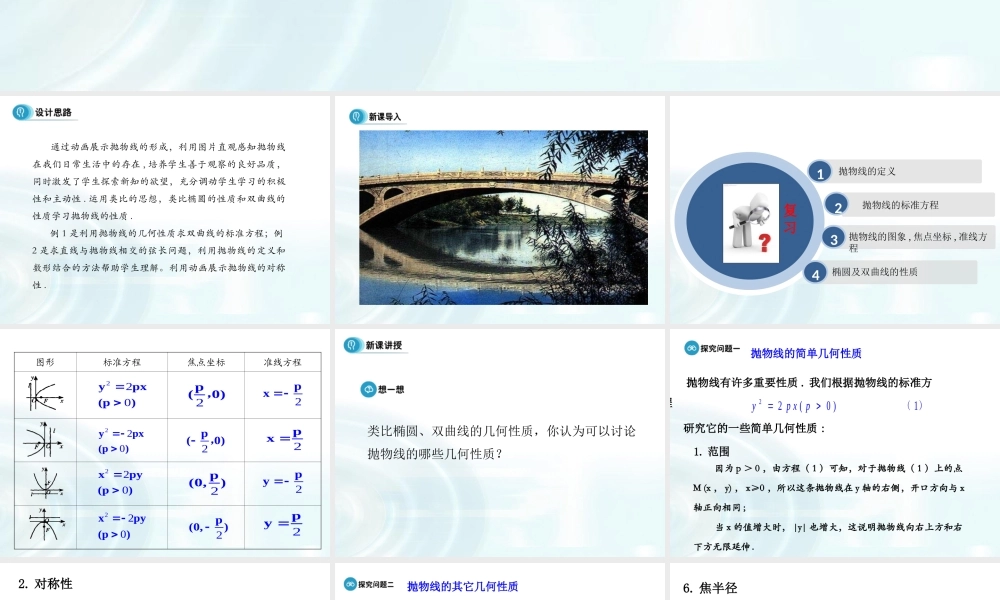Click number 3 circle for 抛物线的图象
Viewport: 1000px width, 600px height.
pos(834,239)
